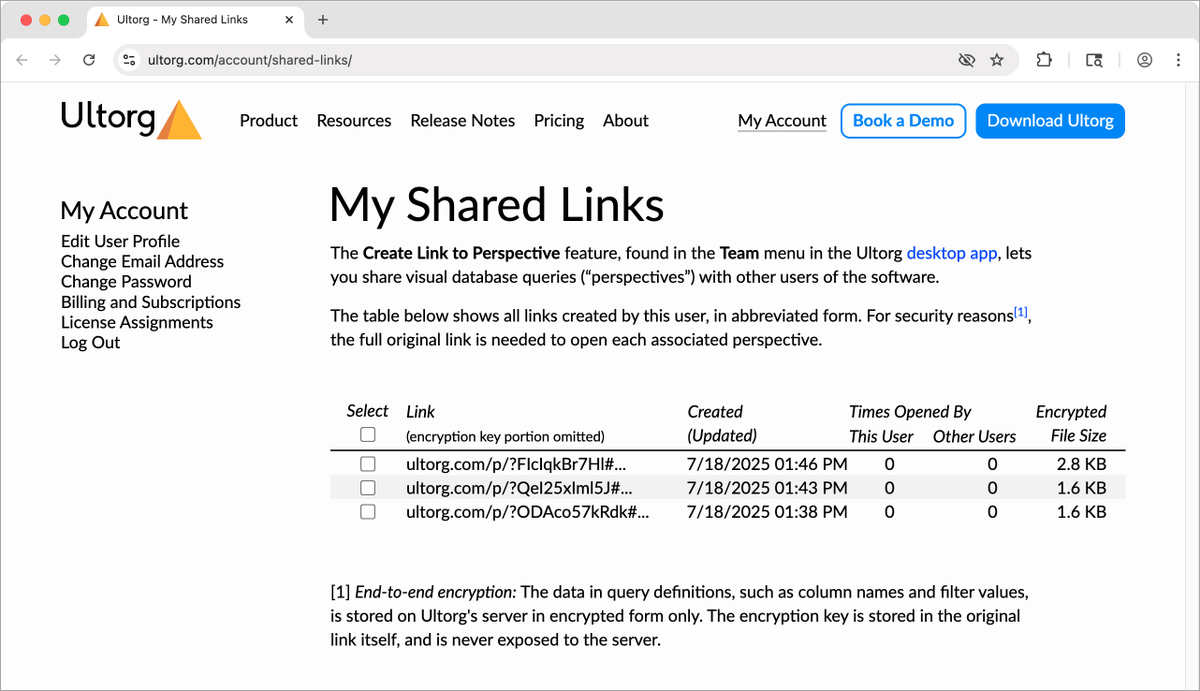Go to Release Notes

click(x=463, y=121)
